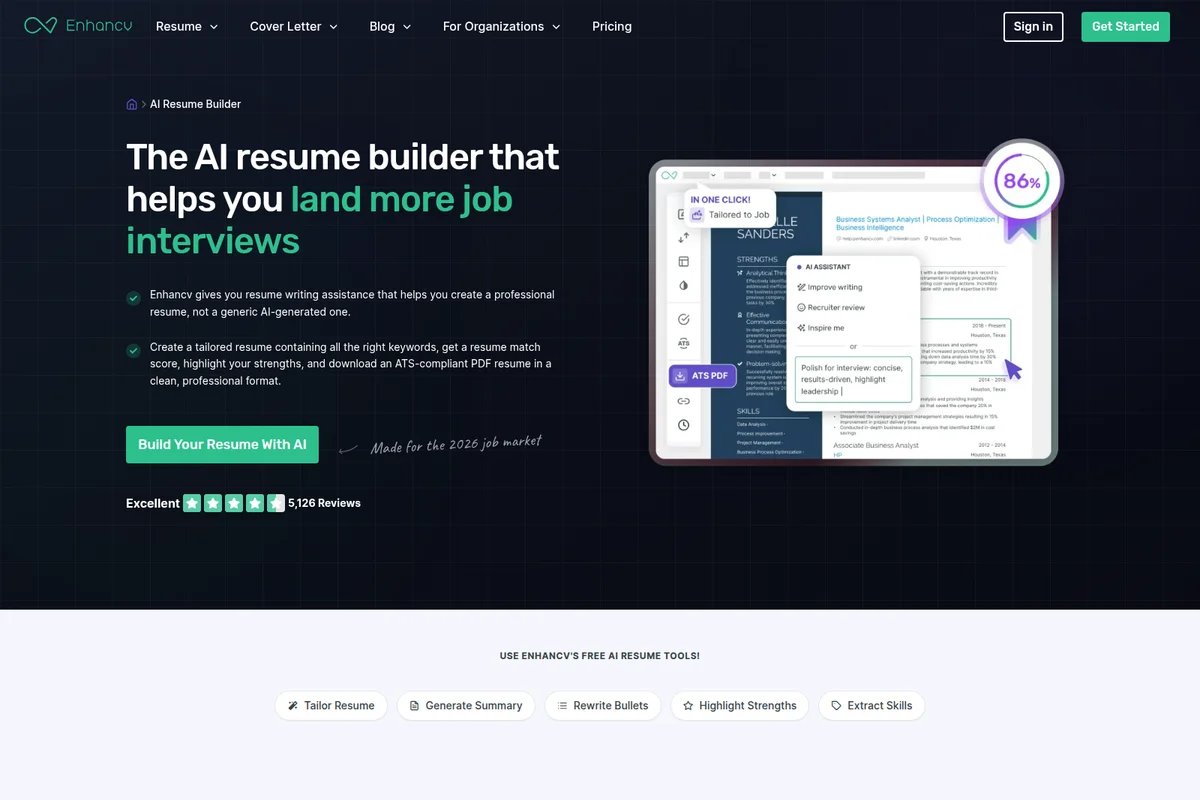Select the Inspire me sparkles icon
This screenshot has height=800, width=1200.
(801, 328)
